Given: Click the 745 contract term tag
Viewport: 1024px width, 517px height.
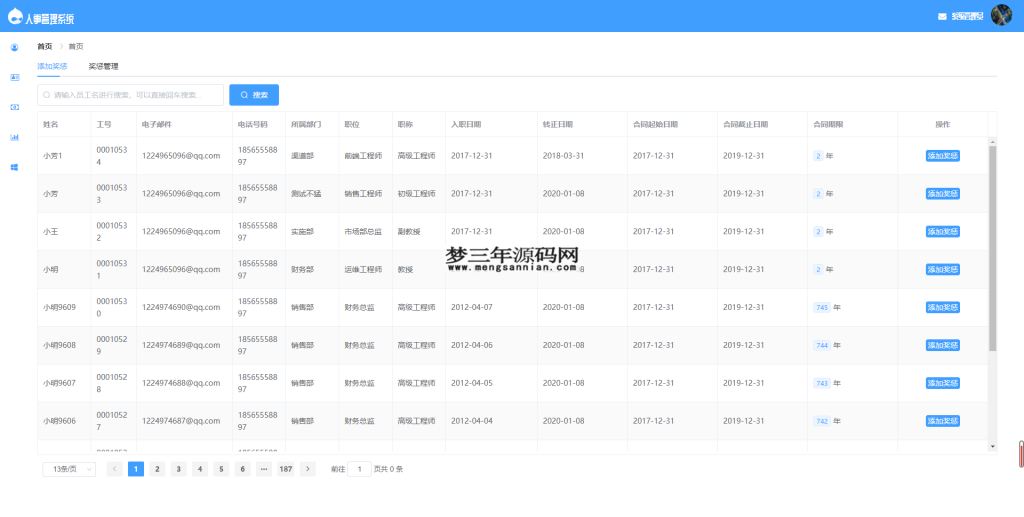Looking at the screenshot, I should [822, 307].
